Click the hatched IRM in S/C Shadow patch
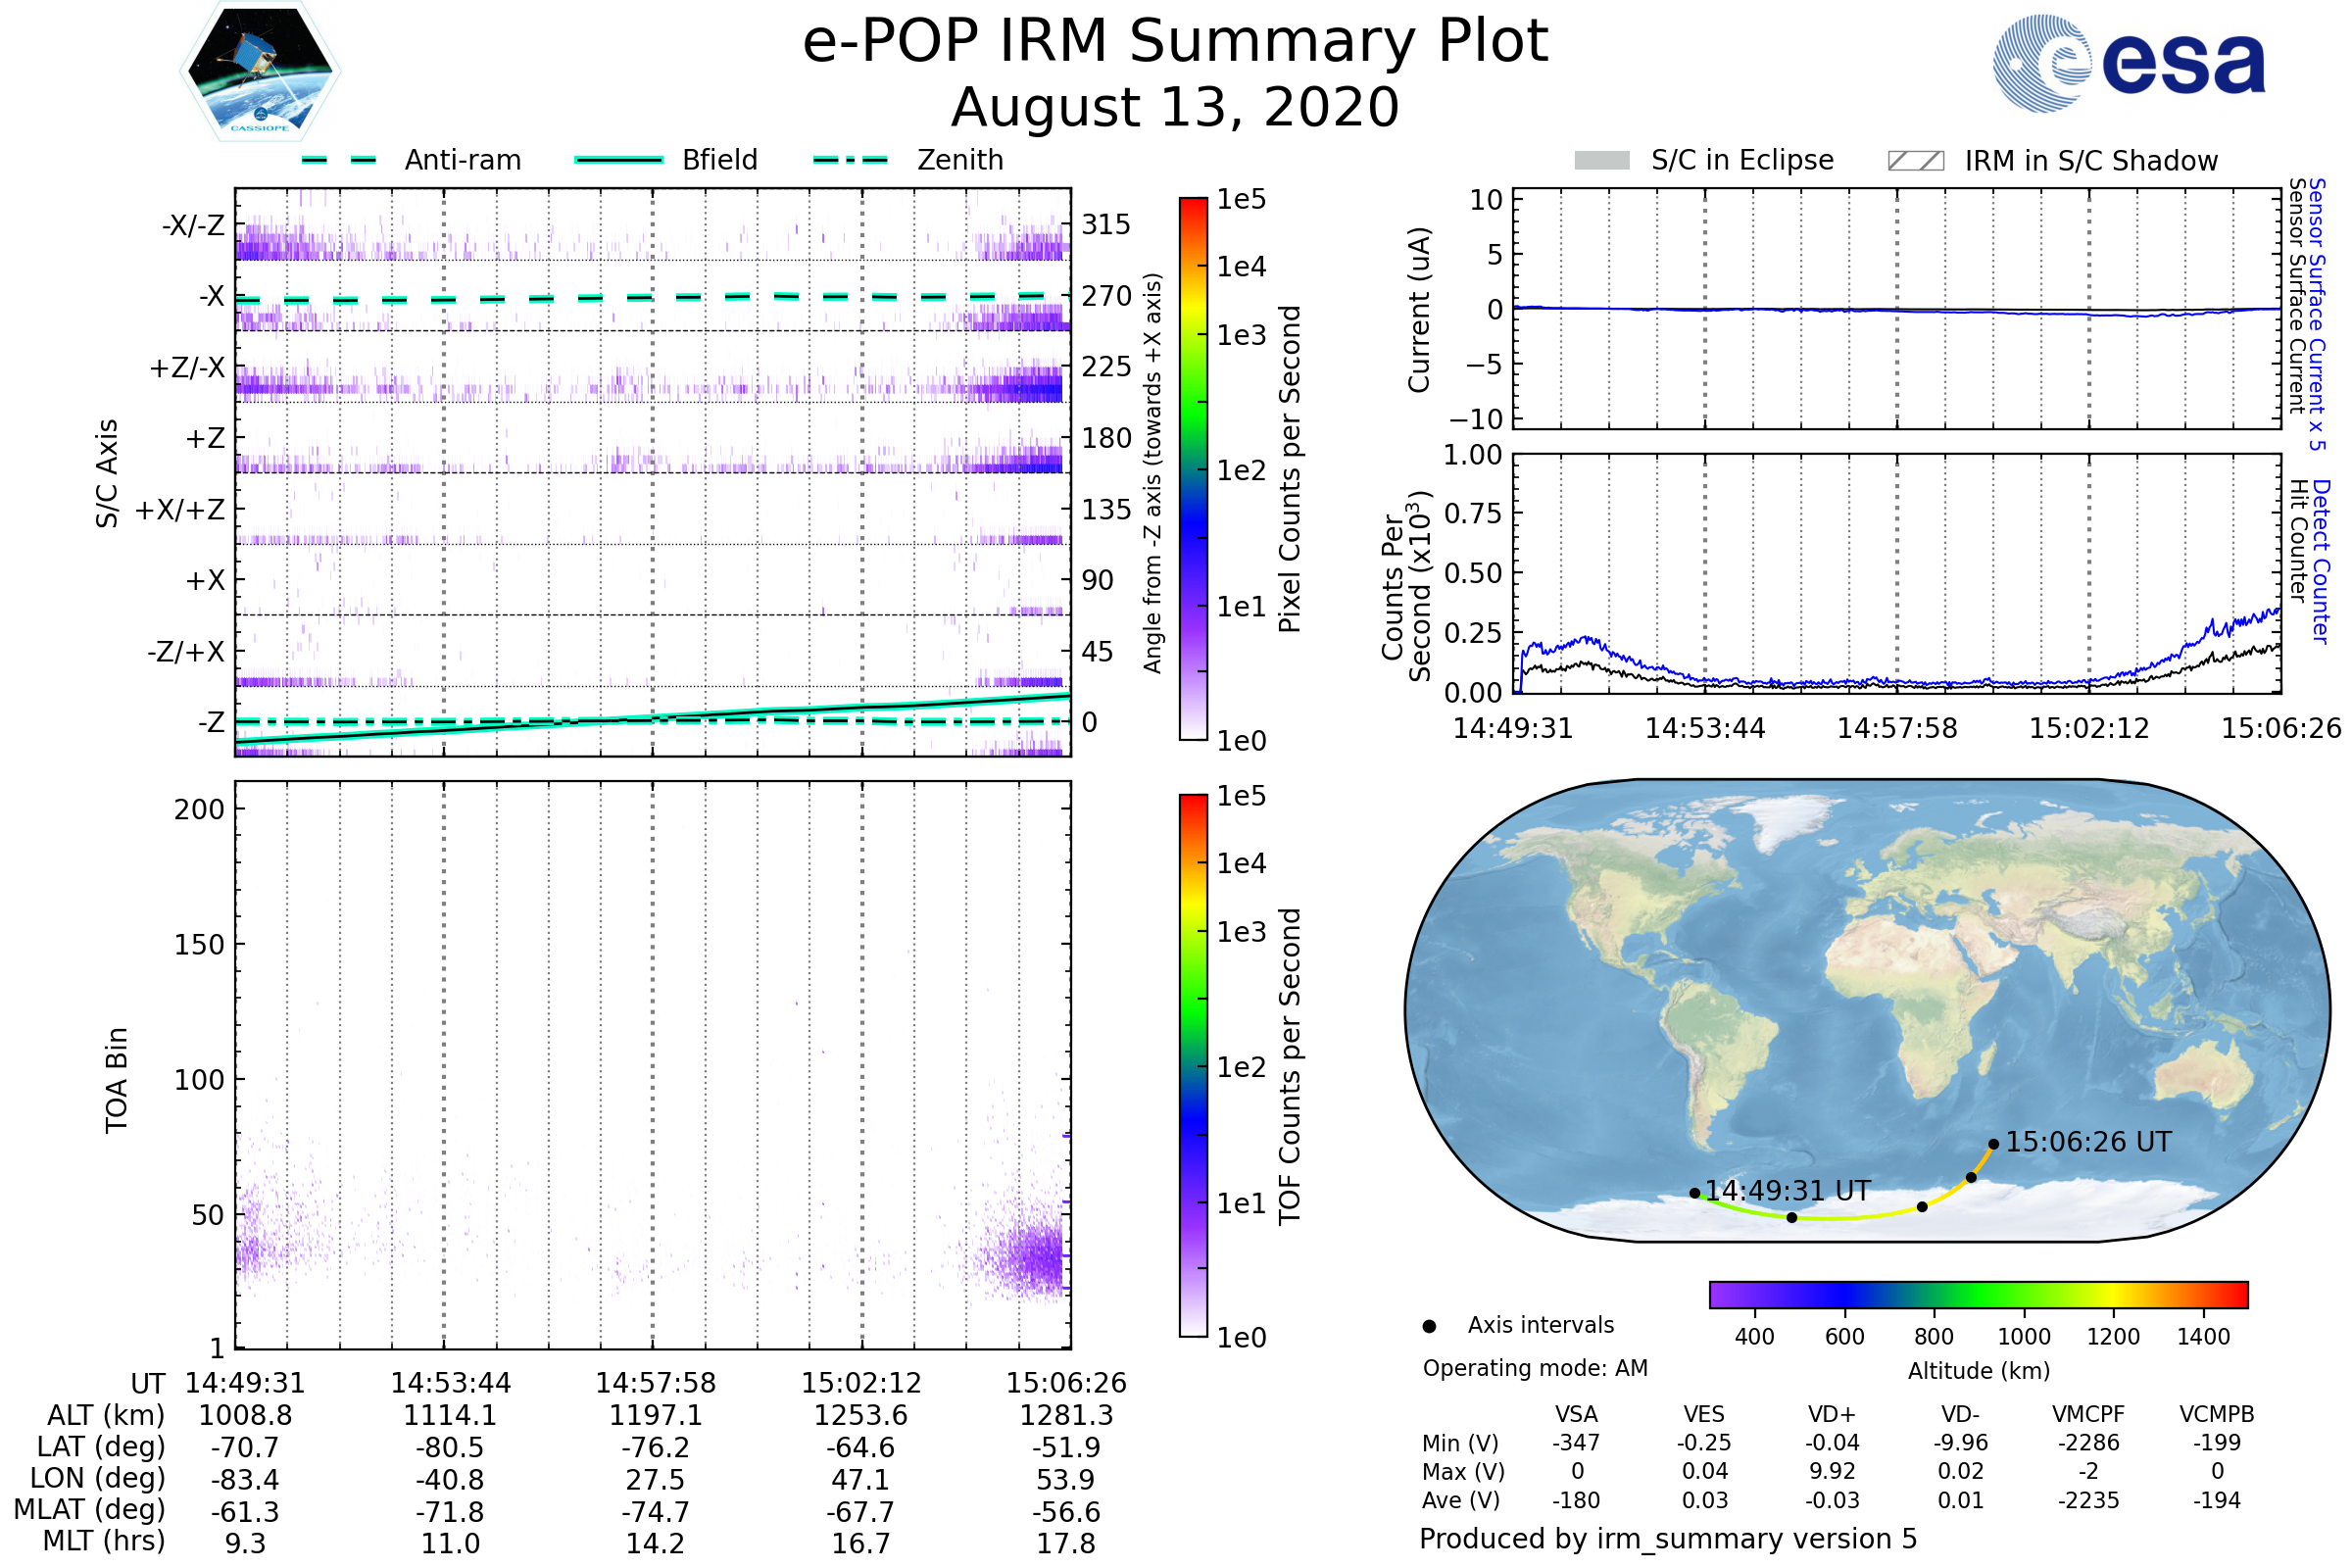 [x=1915, y=161]
